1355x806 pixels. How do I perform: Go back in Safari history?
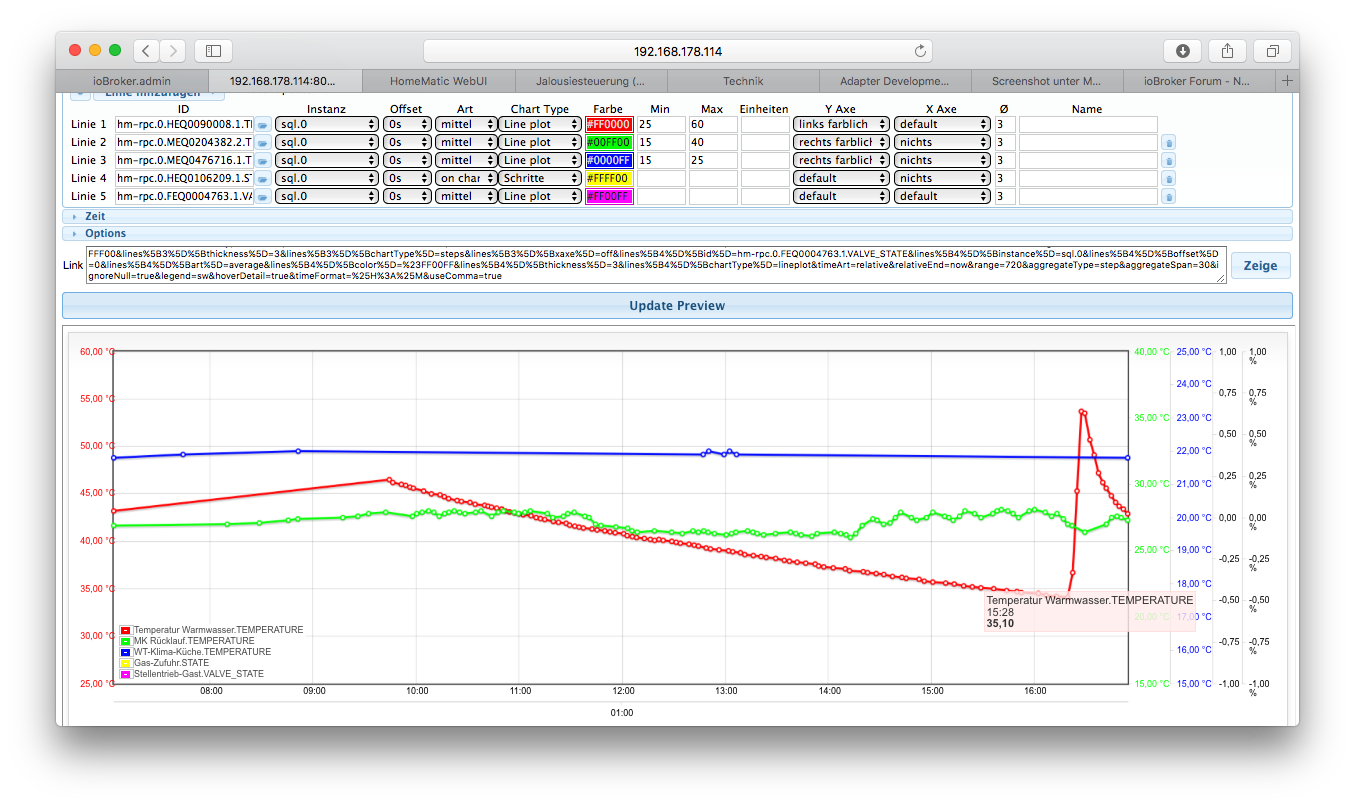147,50
